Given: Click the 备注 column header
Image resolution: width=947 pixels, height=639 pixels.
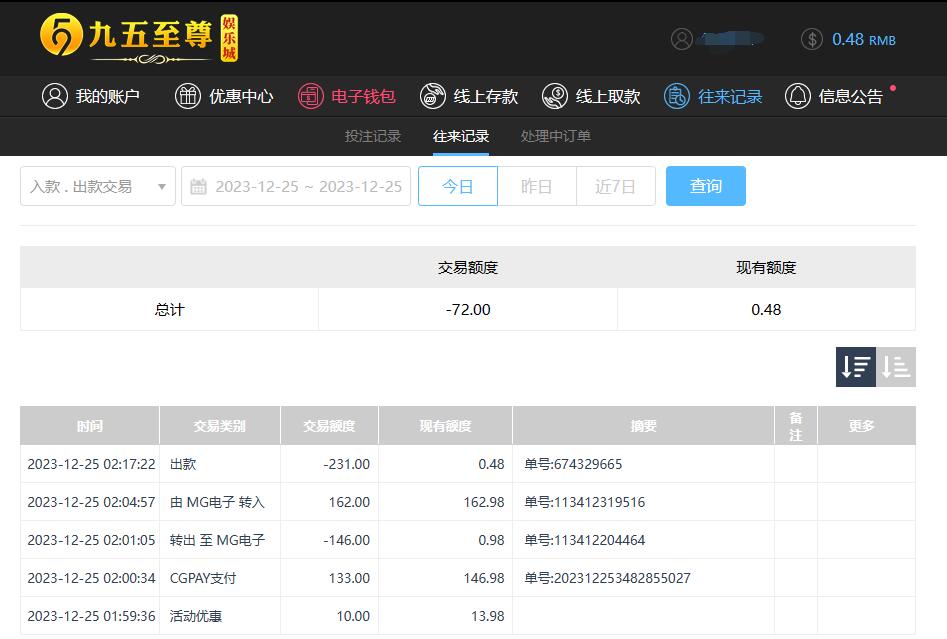Looking at the screenshot, I should pyautogui.click(x=796, y=426).
